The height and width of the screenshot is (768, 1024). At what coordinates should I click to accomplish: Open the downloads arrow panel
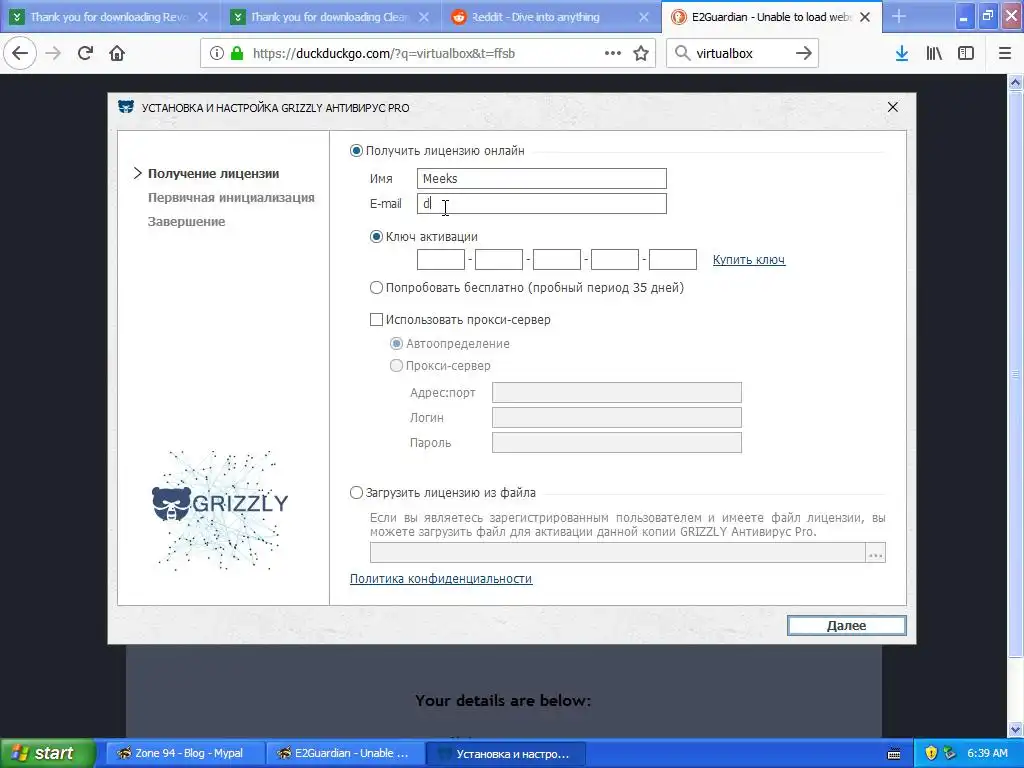coord(902,54)
